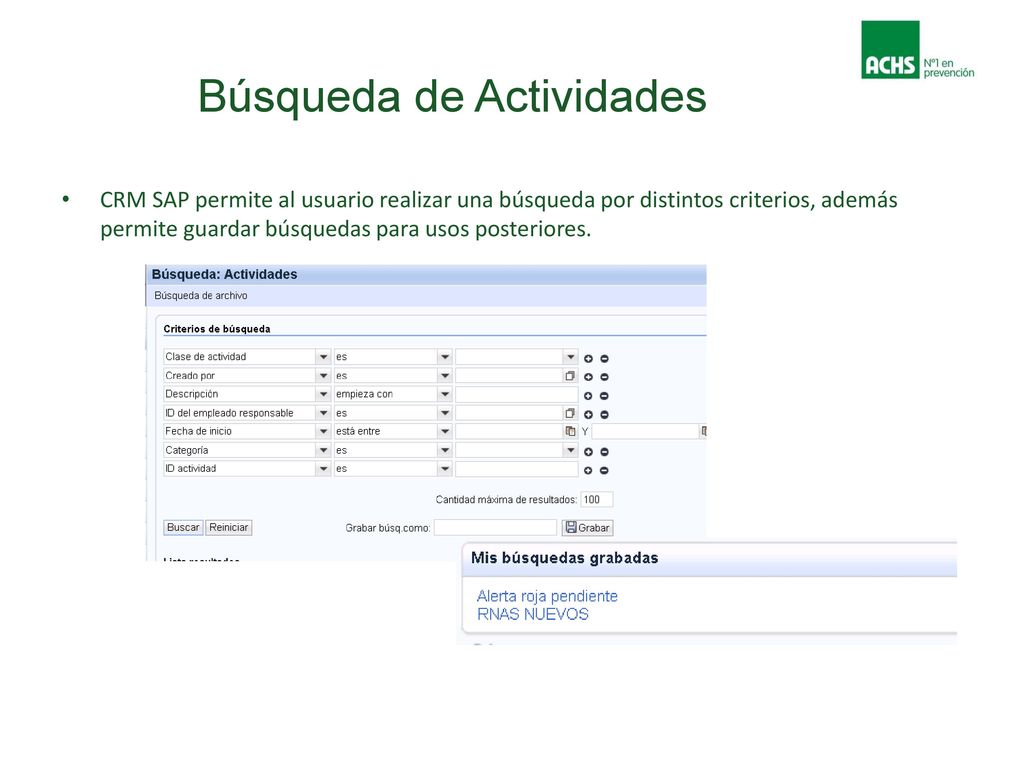This screenshot has height=768, width=1024.
Task: Open operator dropdown on ID del empleado responsable row
Action: (445, 413)
